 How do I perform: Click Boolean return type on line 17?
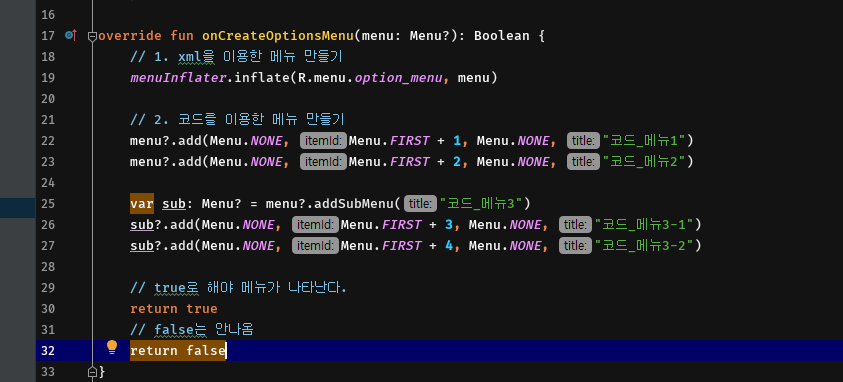point(502,36)
